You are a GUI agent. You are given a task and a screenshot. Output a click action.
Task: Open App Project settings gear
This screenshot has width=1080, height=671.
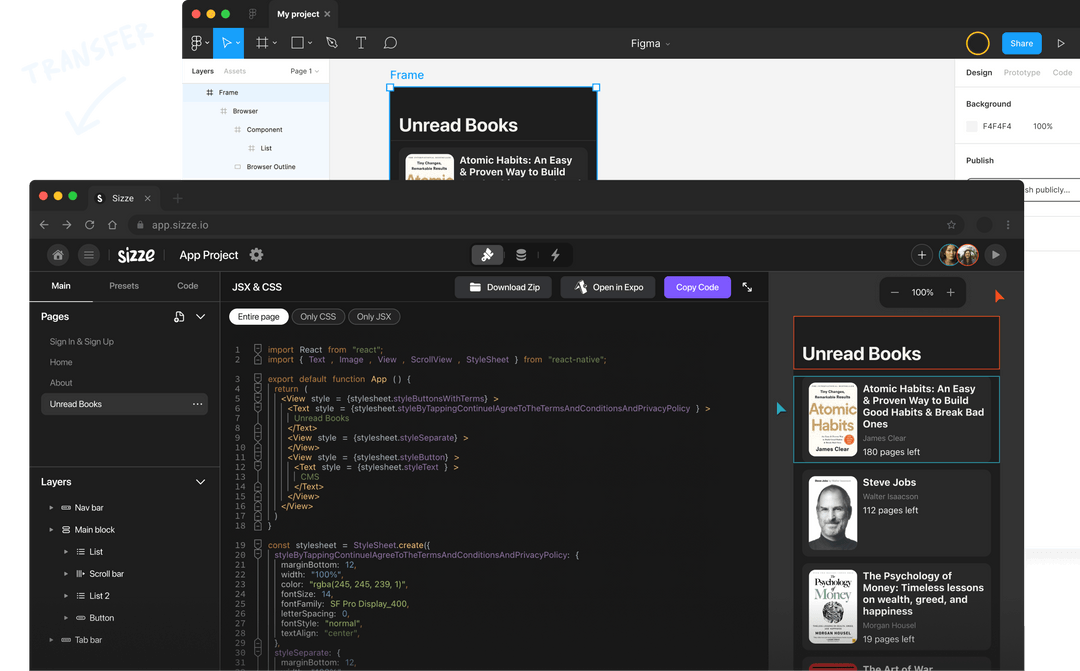pyautogui.click(x=257, y=255)
